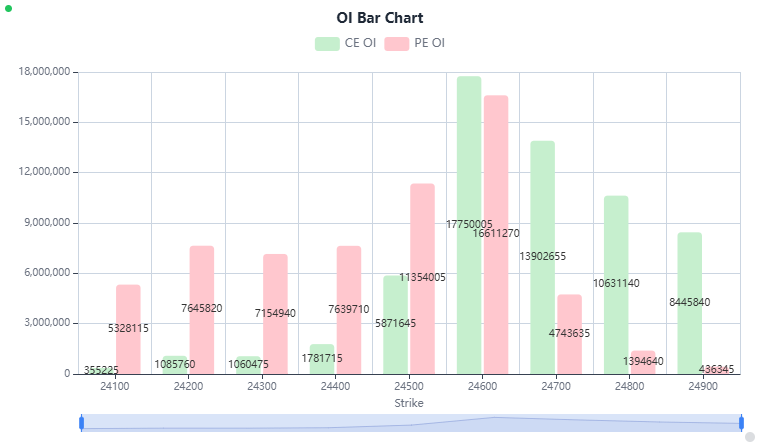Image resolution: width=757 pixels, height=447 pixels.
Task: Click the 24400 strike axis label
Action: pos(336,386)
